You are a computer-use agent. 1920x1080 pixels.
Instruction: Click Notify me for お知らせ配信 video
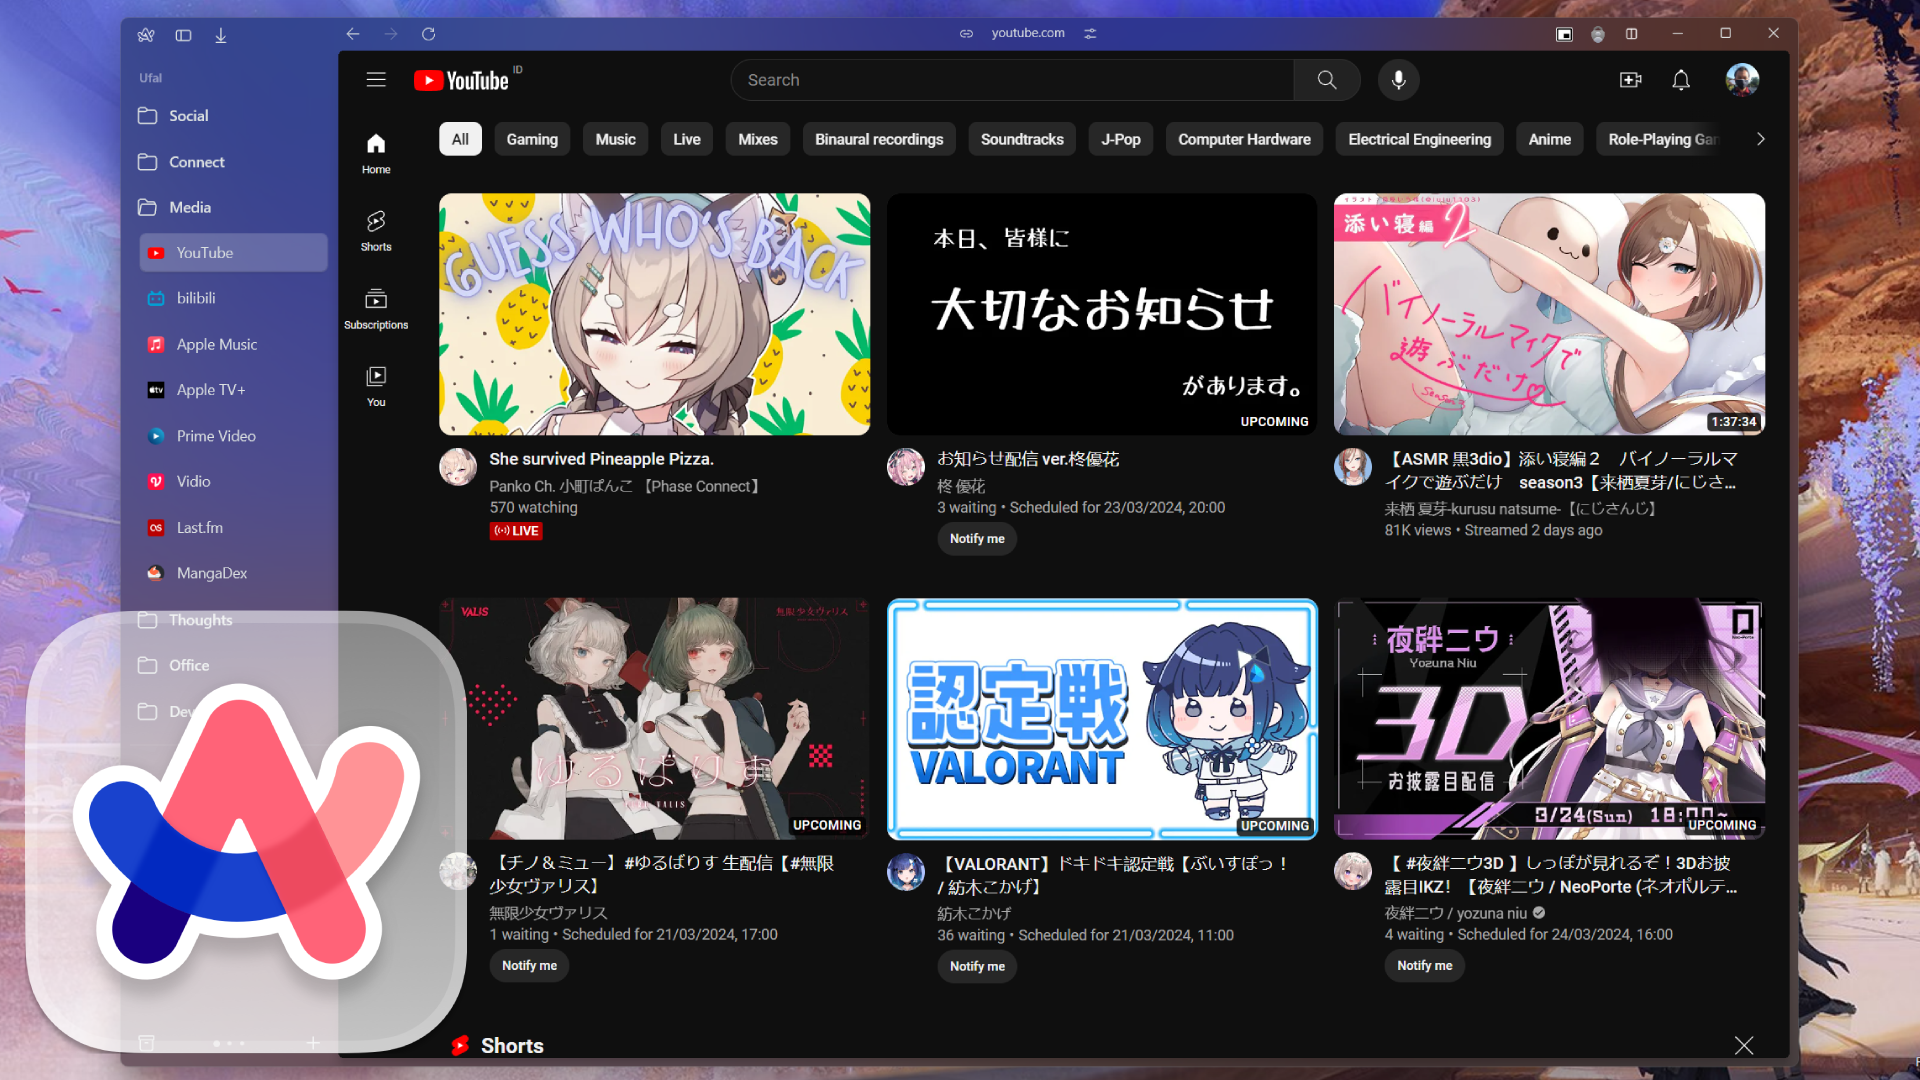(x=977, y=538)
